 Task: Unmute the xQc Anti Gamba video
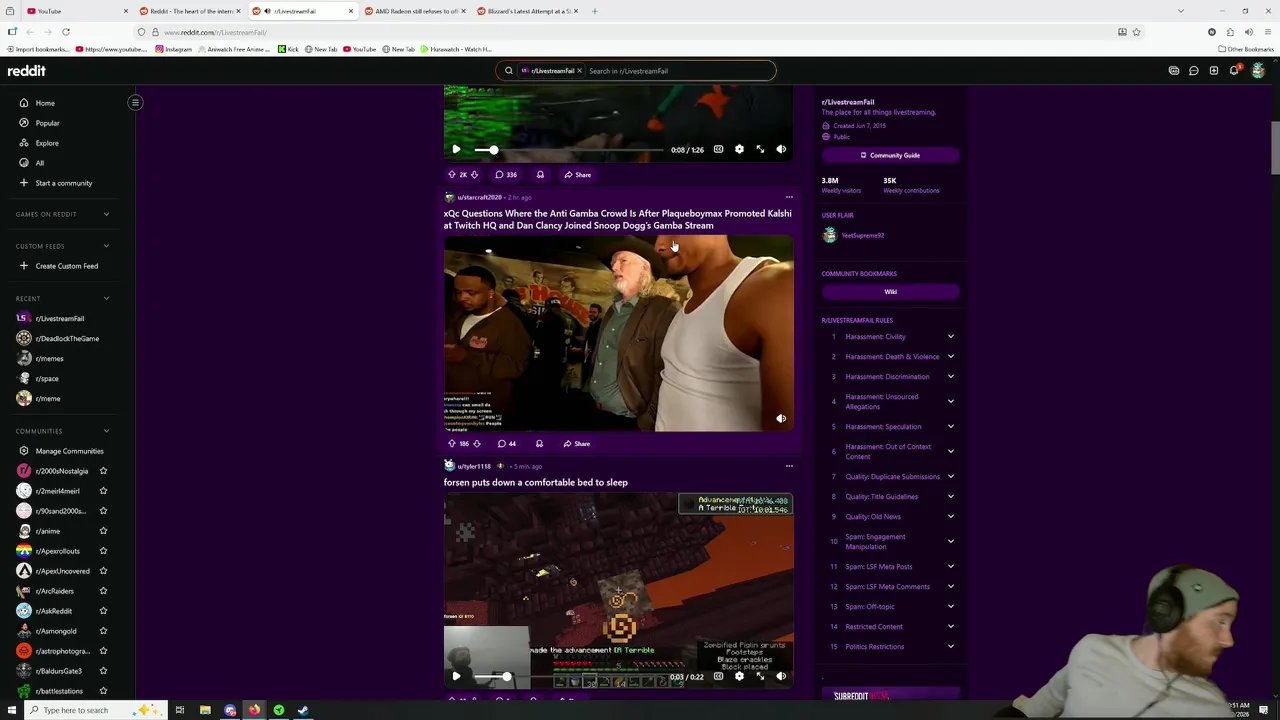pos(781,419)
